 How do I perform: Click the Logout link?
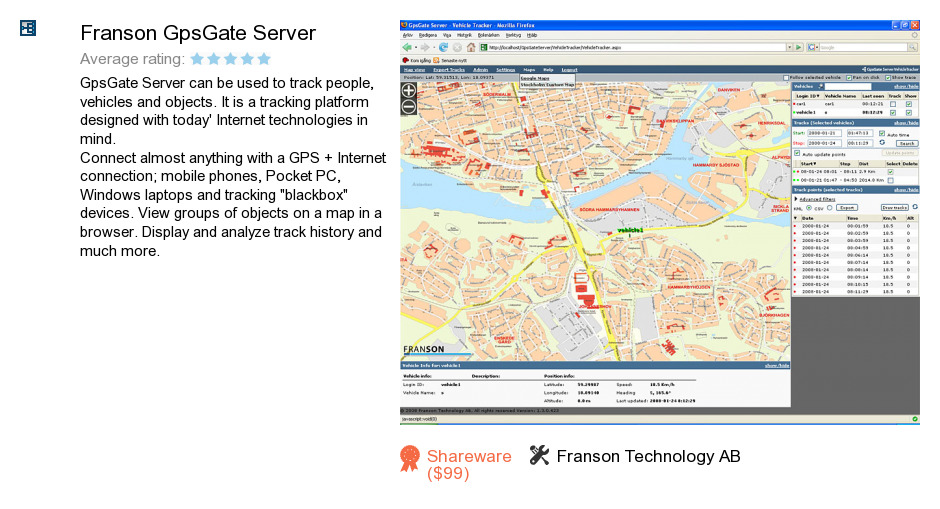tap(569, 70)
